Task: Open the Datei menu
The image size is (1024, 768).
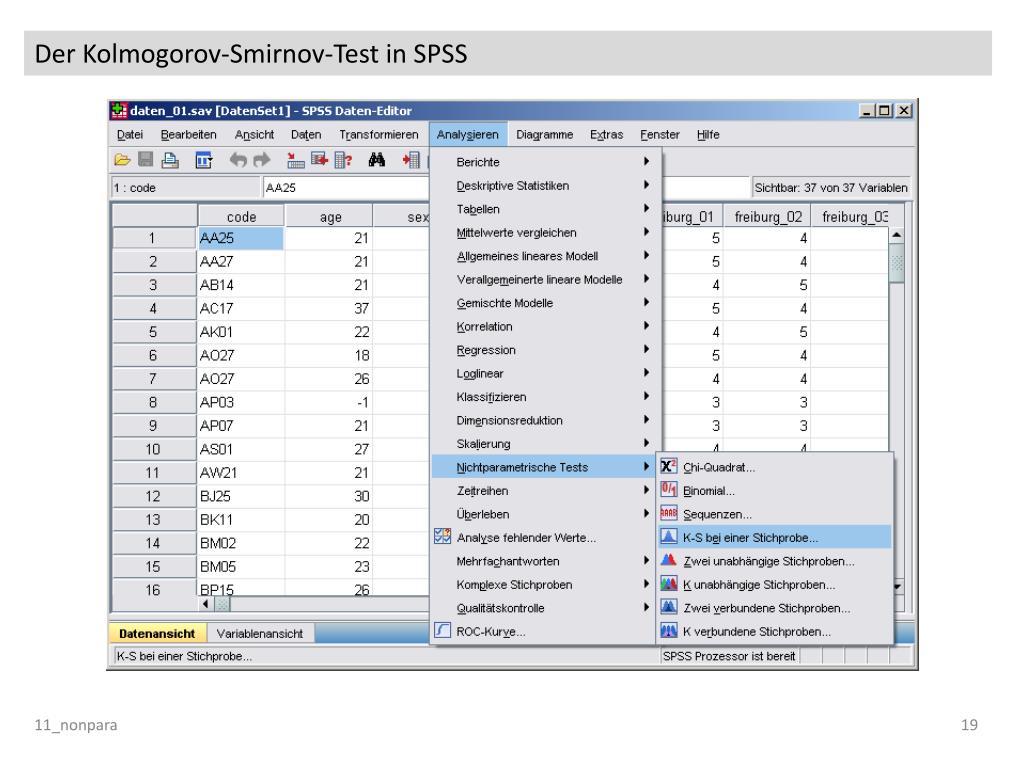Action: (x=130, y=135)
